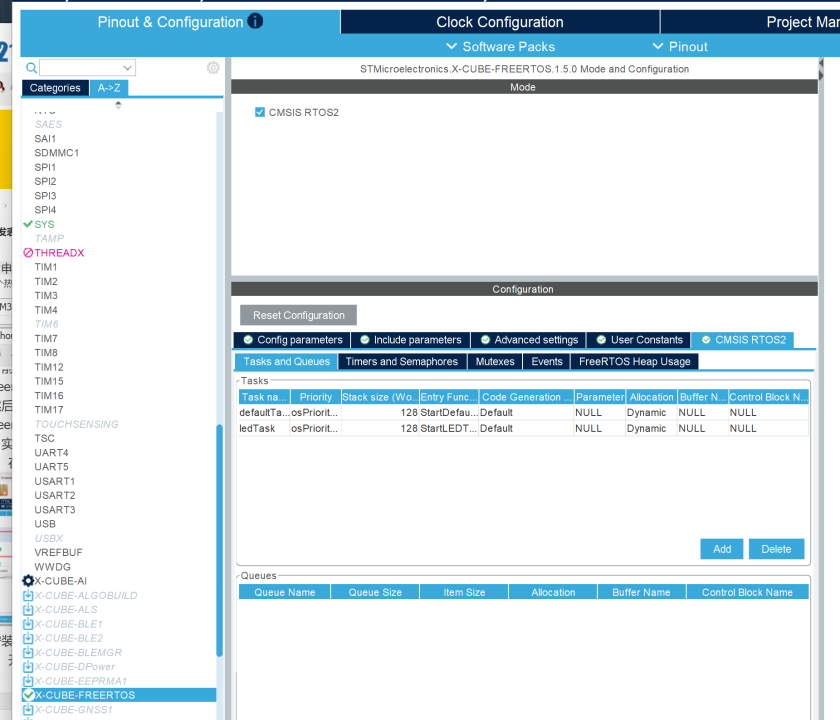Click the info icon beside Pinout & Configuration

[x=256, y=21]
